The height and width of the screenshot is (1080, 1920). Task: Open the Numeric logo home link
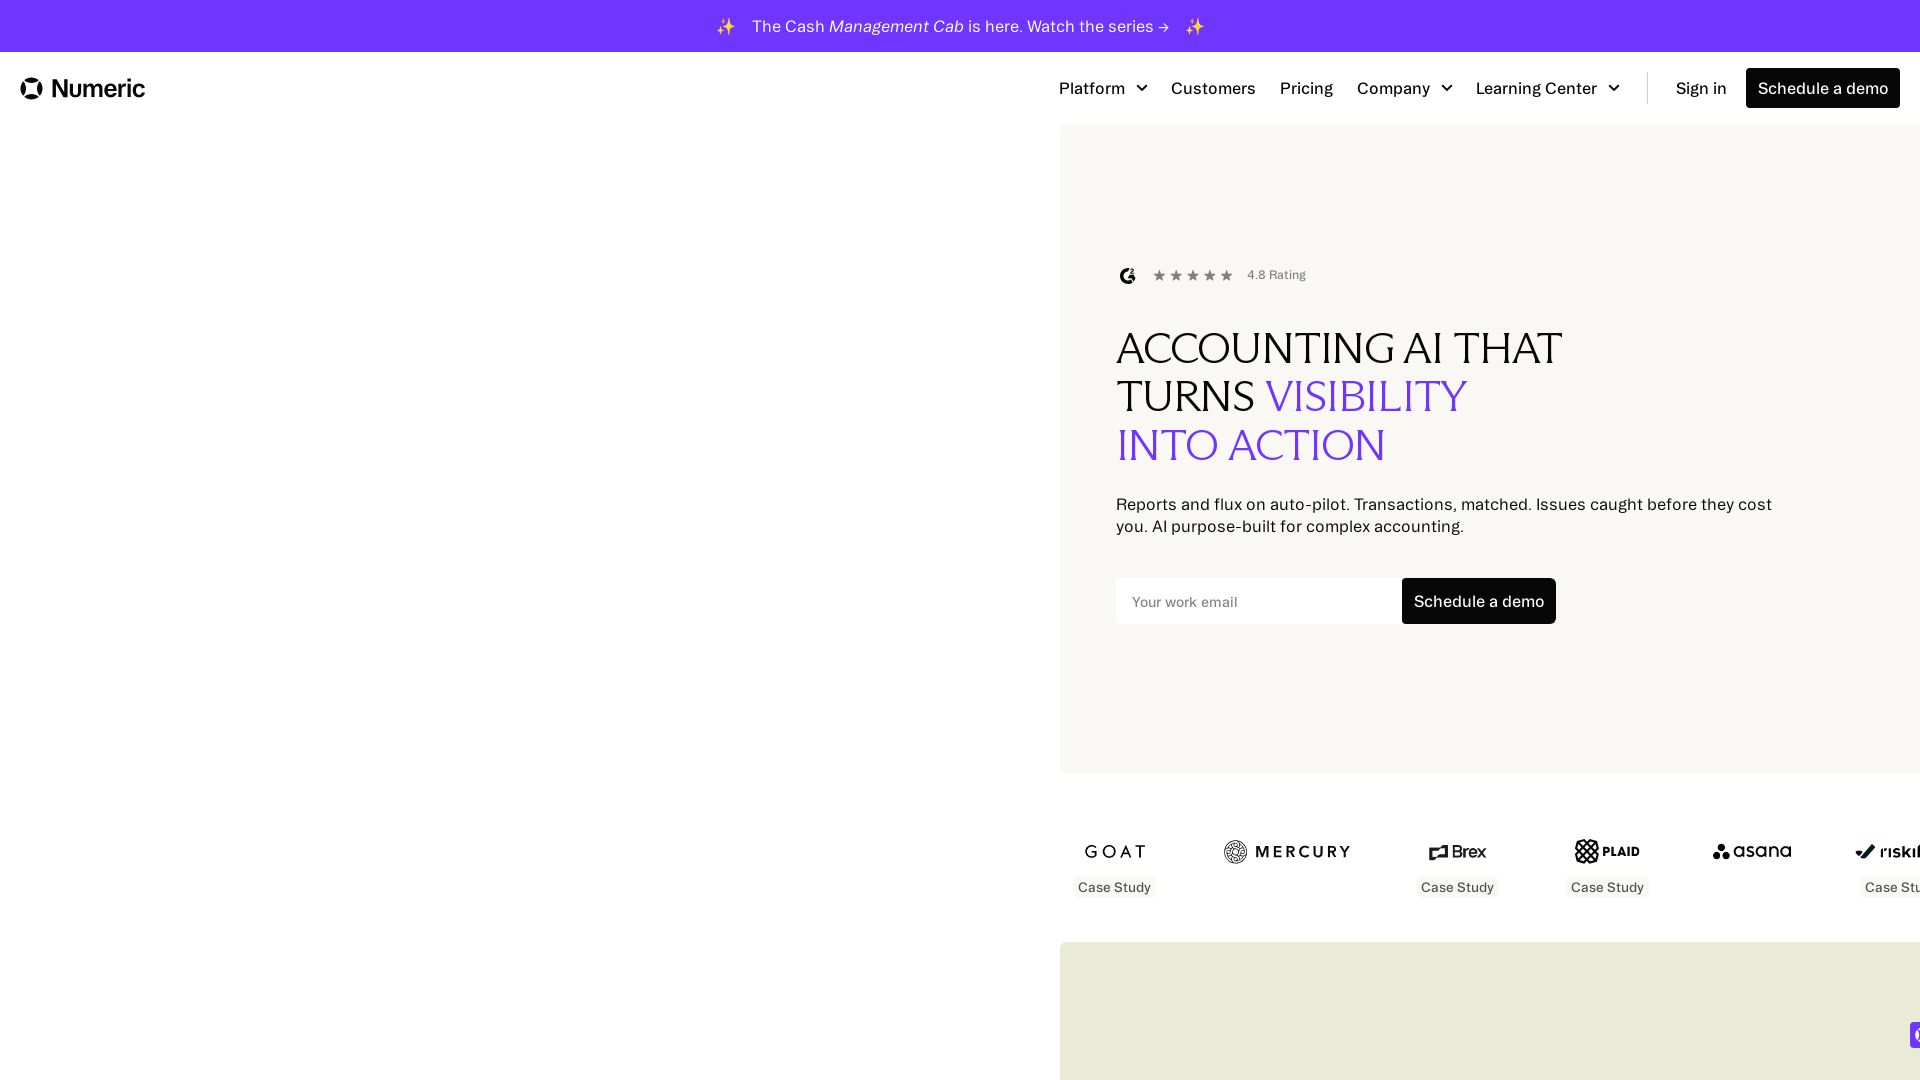[x=82, y=88]
